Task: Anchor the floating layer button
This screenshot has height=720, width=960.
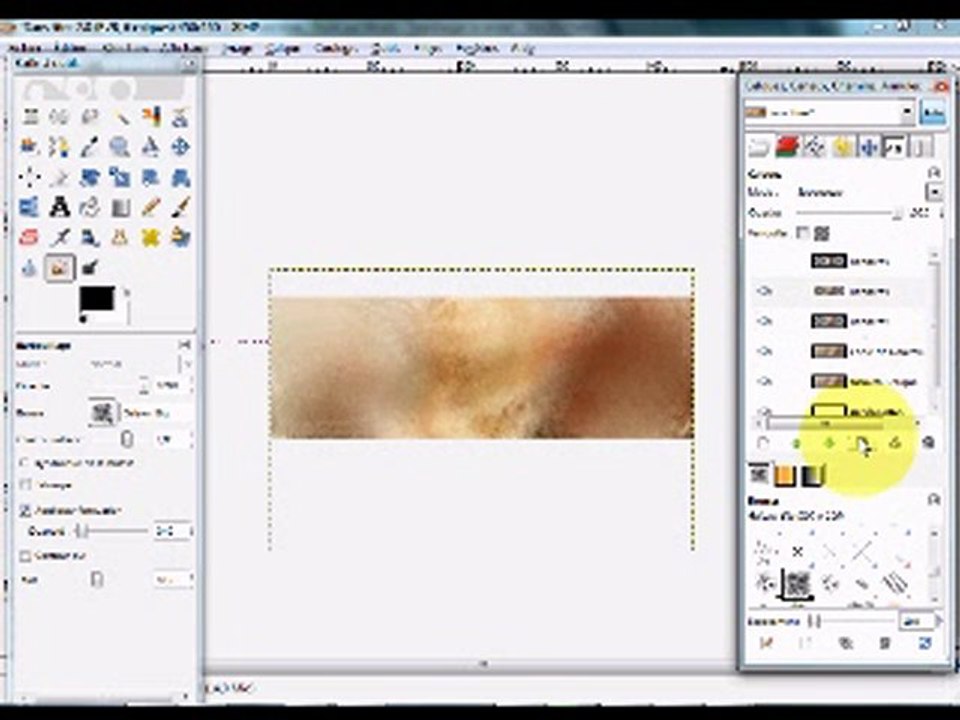Action: pyautogui.click(x=896, y=442)
